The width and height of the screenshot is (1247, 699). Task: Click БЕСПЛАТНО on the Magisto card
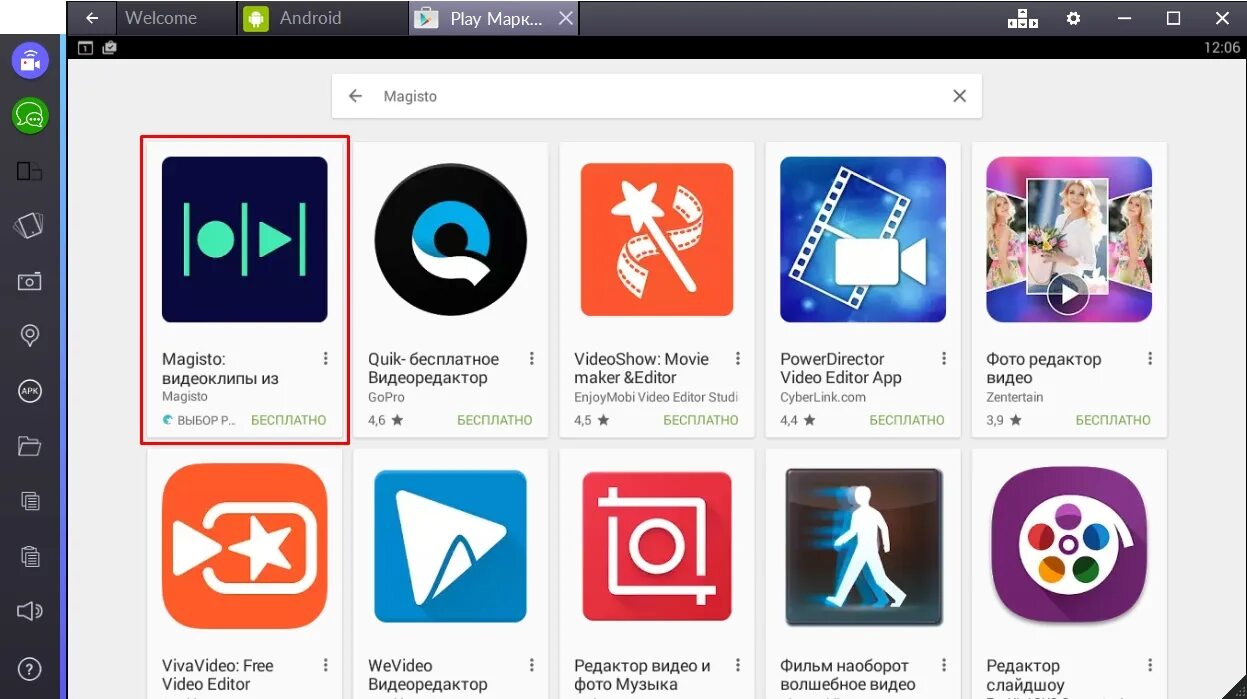289,420
